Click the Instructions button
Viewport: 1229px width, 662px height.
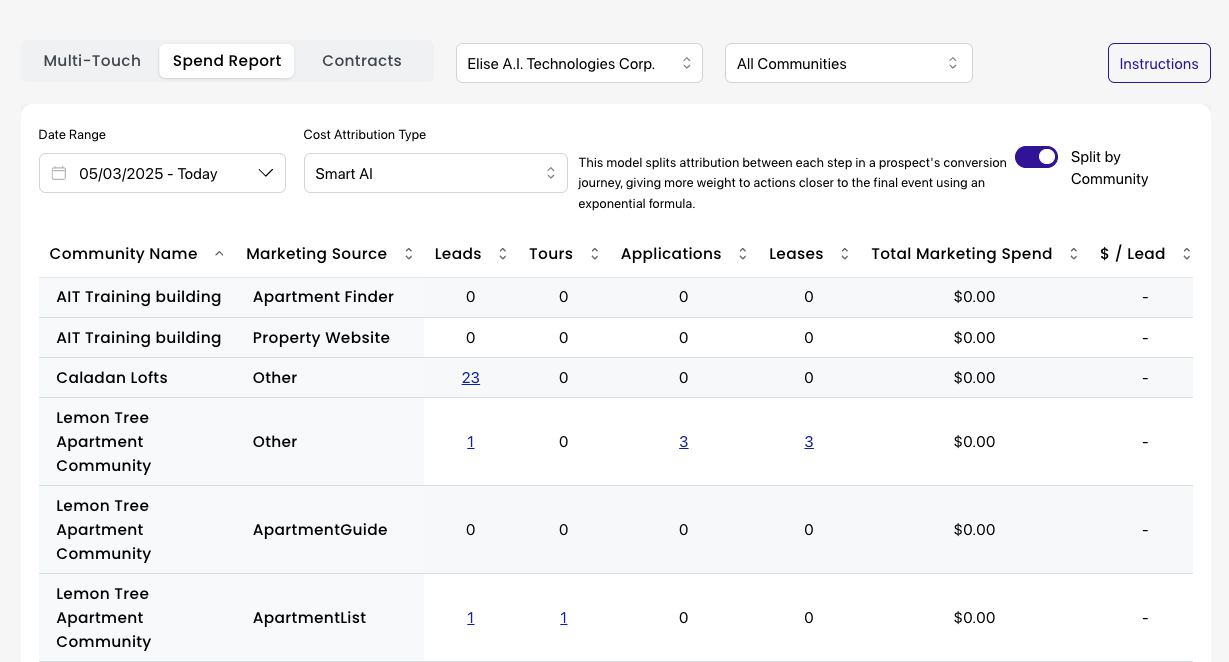point(1159,63)
